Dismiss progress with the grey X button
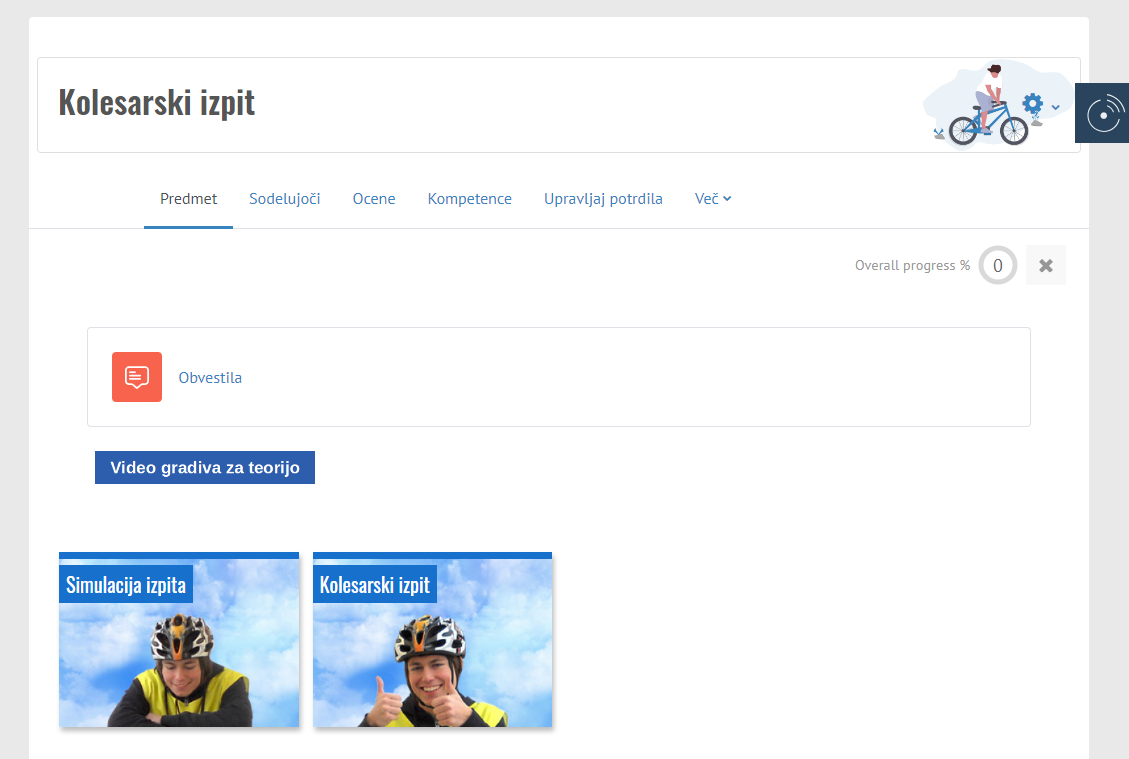Image resolution: width=1129 pixels, height=759 pixels. [1046, 265]
